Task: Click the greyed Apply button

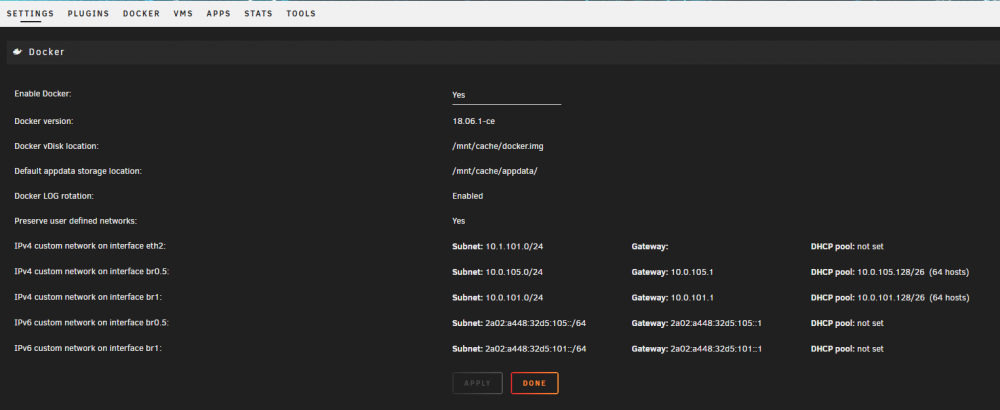Action: (478, 383)
